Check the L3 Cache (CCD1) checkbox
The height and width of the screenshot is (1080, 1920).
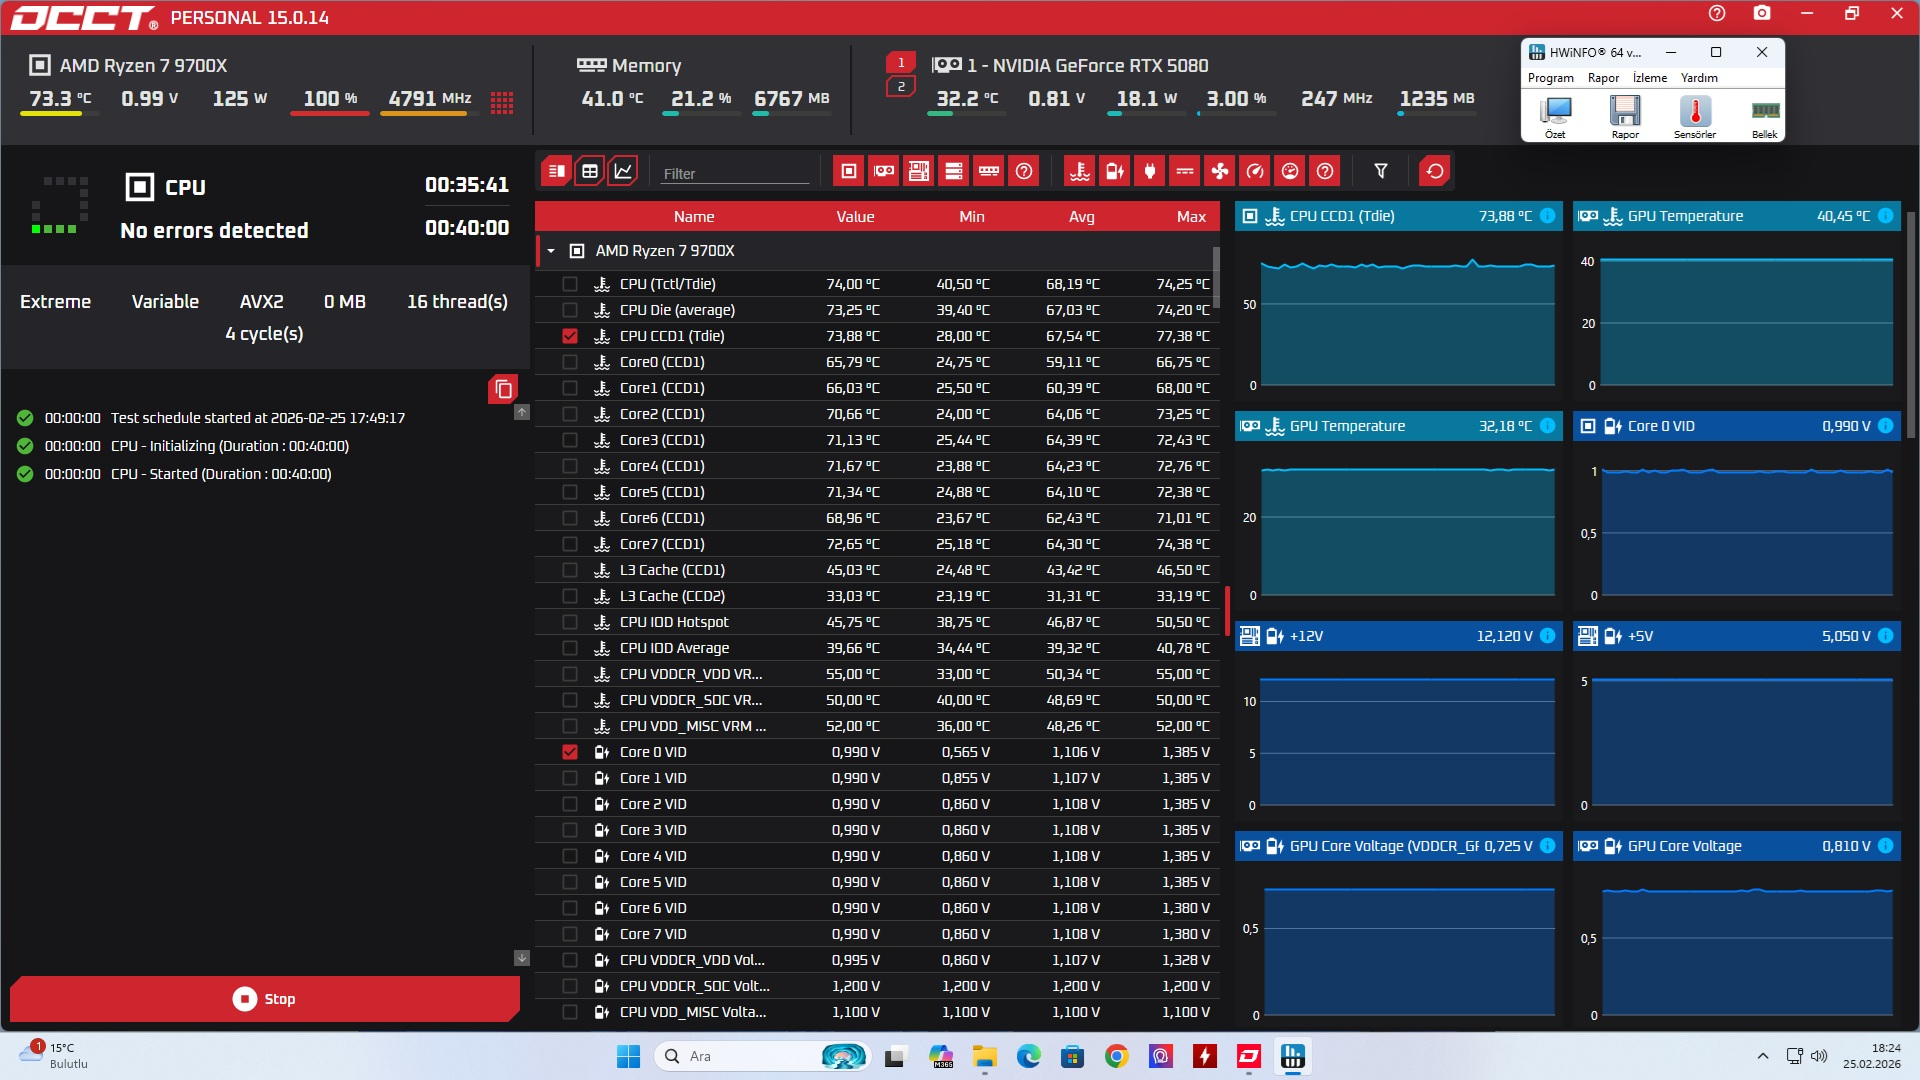570,570
